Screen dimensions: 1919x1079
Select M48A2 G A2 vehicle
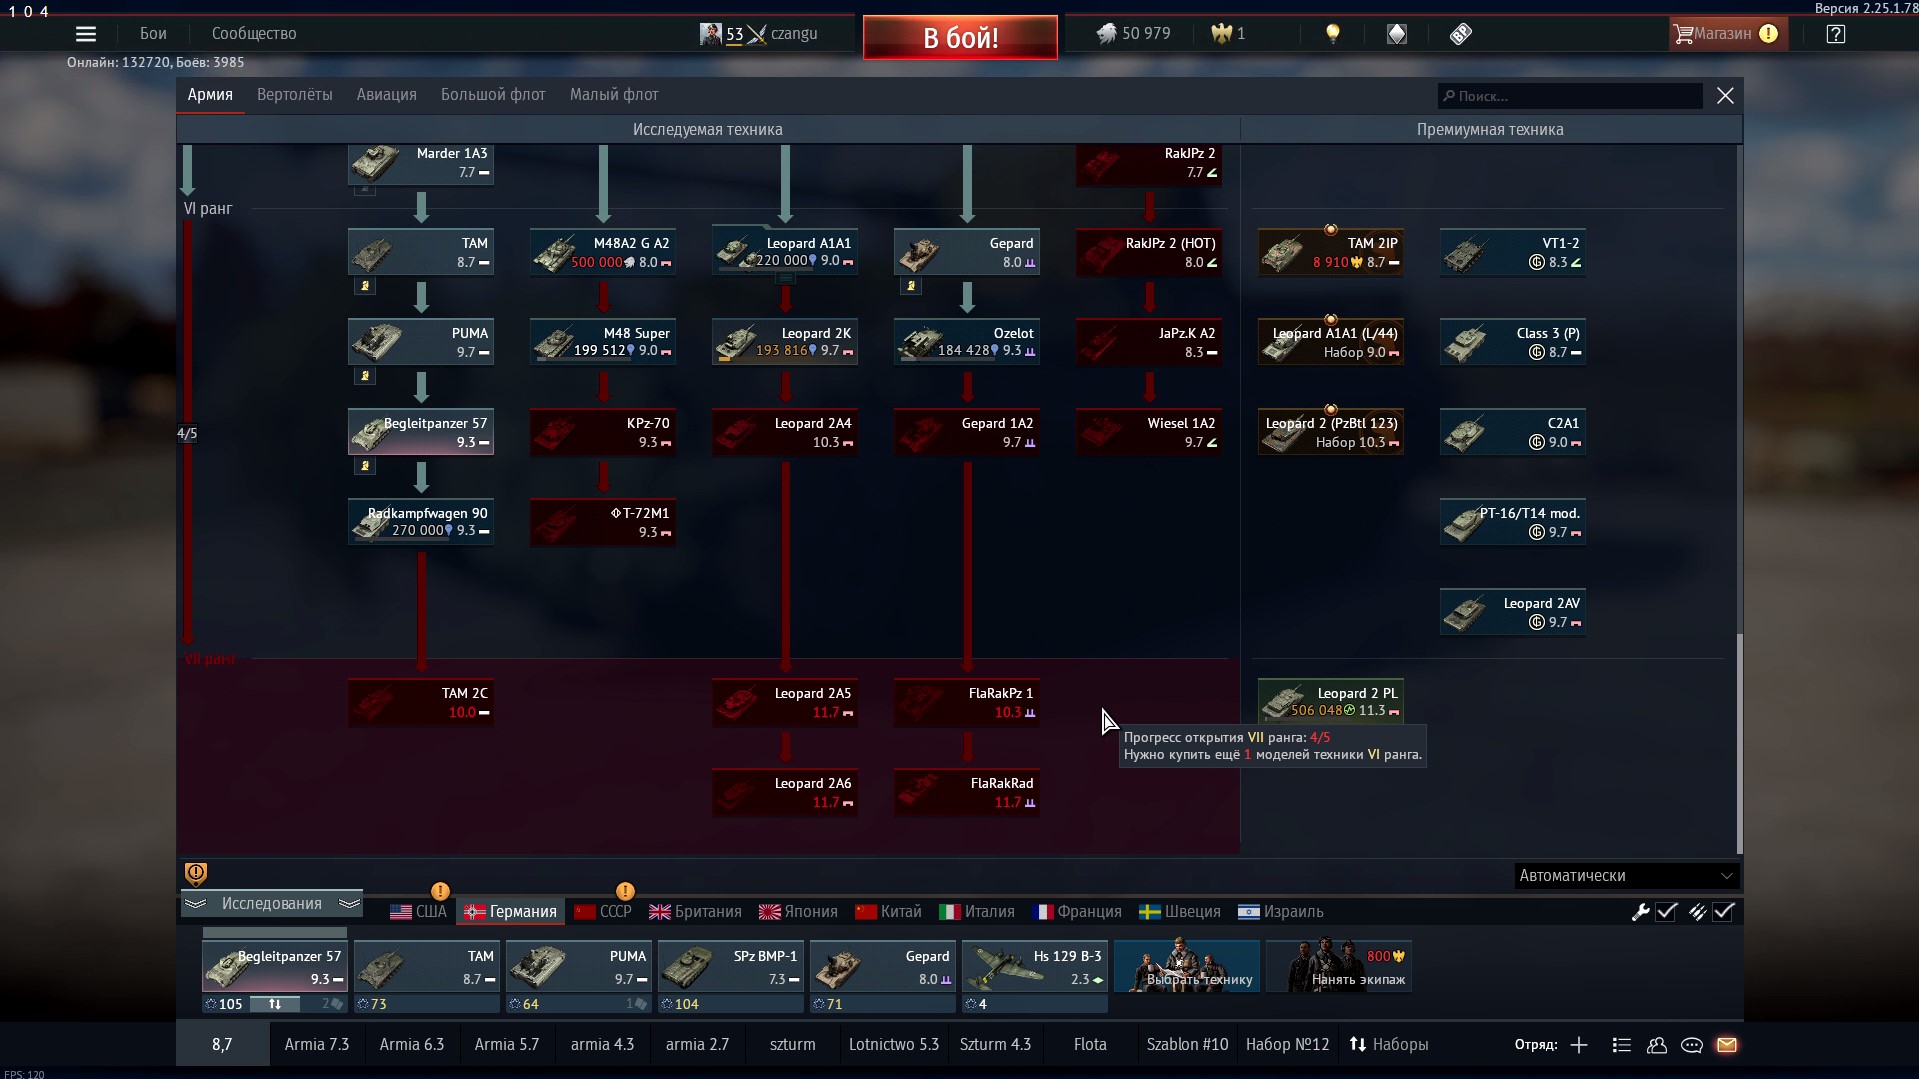coord(603,252)
